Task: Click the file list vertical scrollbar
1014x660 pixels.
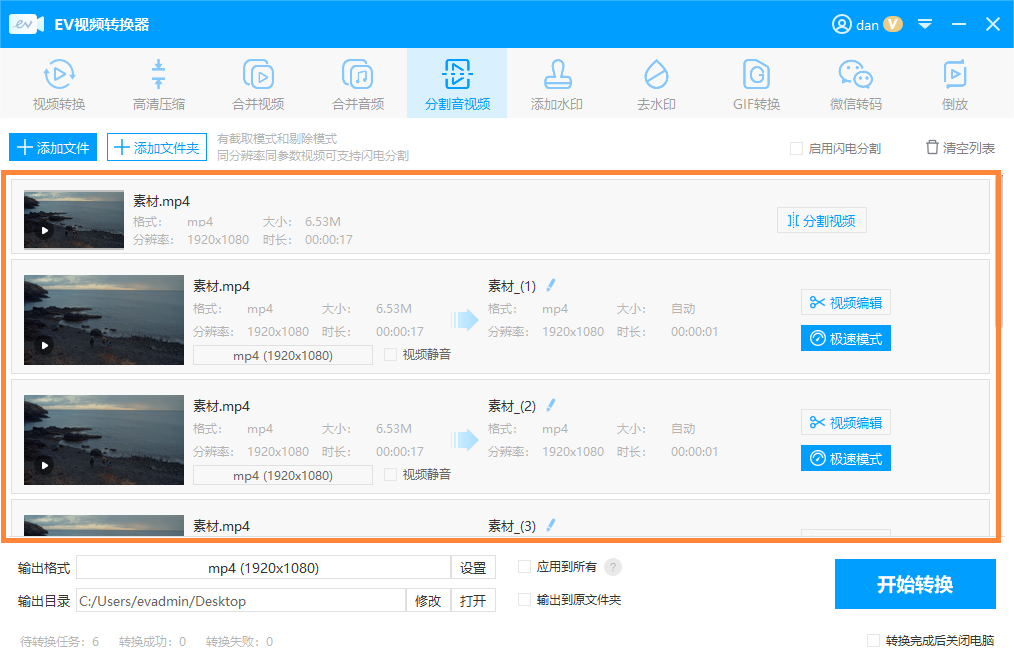Action: coord(1000,250)
